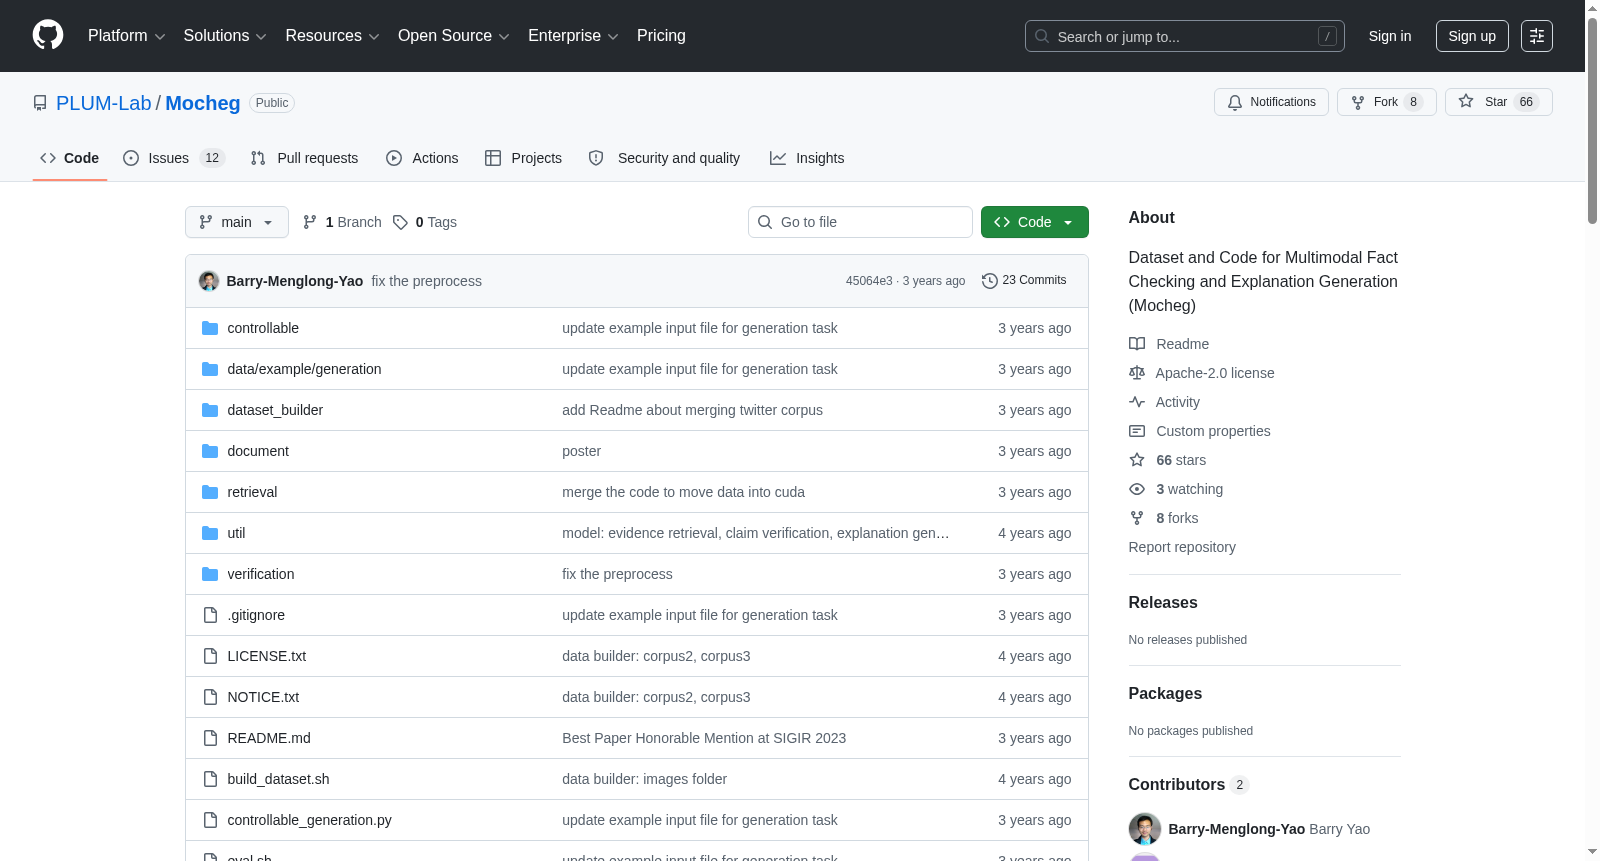The image size is (1600, 861).
Task: Open LICENSE.txt file
Action: 267,656
